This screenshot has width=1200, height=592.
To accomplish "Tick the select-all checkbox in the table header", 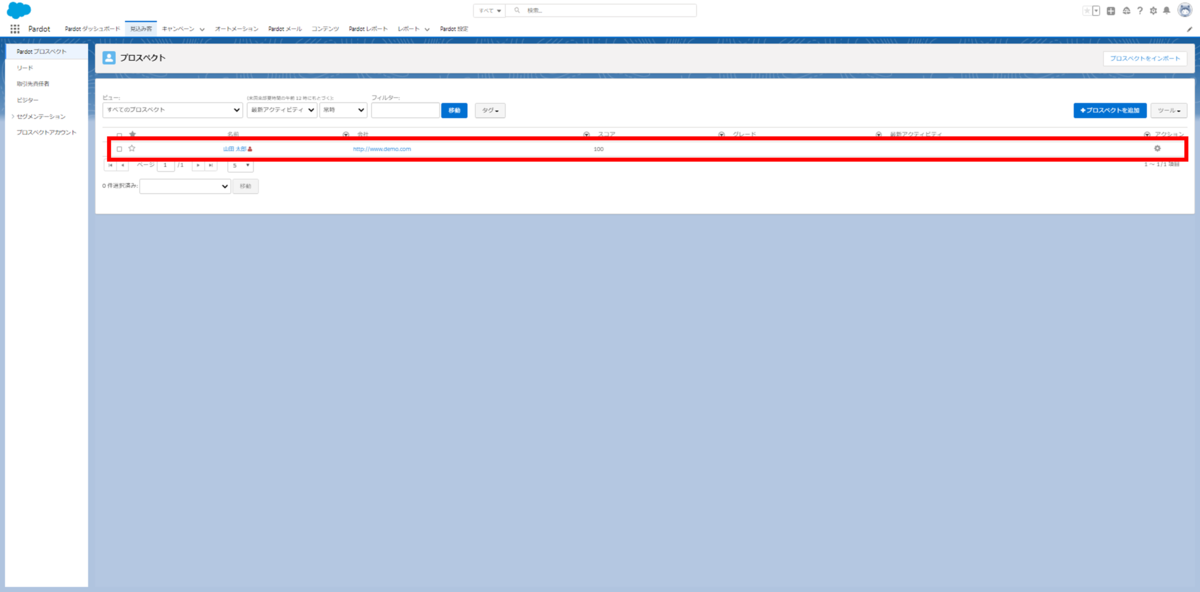I will pyautogui.click(x=119, y=134).
